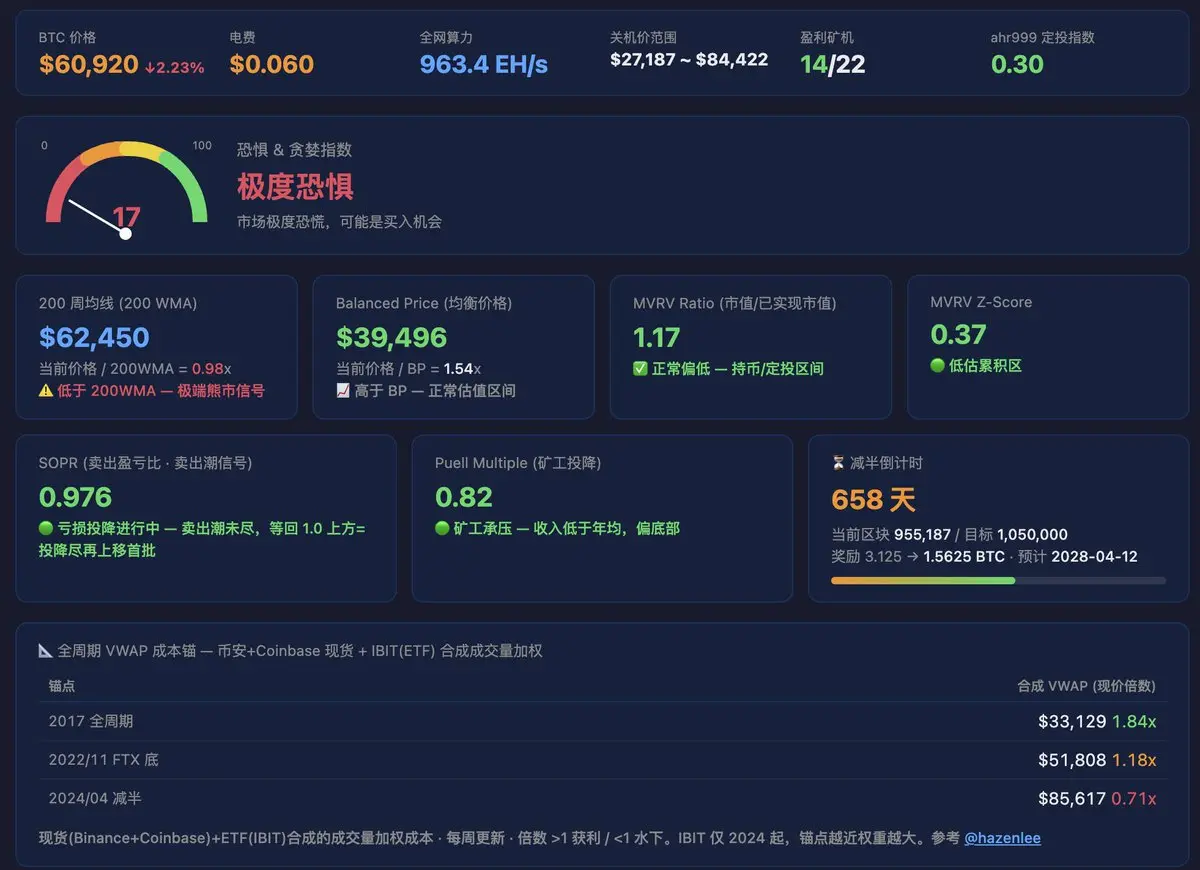The height and width of the screenshot is (870, 1200).
Task: Click the fear and greed gauge arc
Action: tap(126, 182)
